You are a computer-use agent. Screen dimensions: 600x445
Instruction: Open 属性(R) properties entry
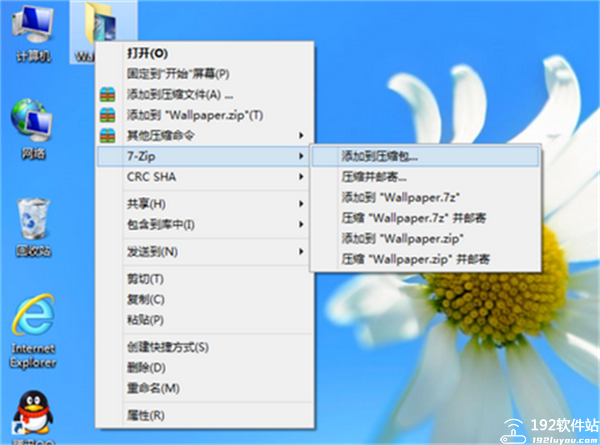tap(205, 415)
